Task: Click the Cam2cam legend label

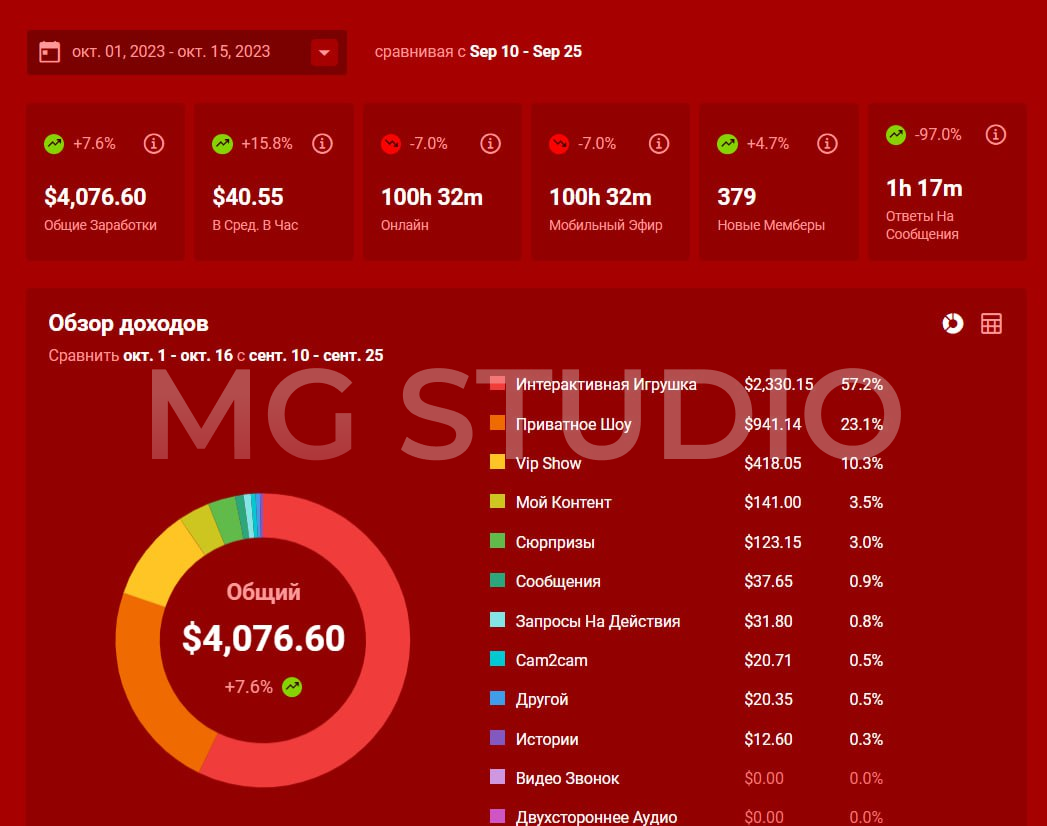Action: (551, 660)
